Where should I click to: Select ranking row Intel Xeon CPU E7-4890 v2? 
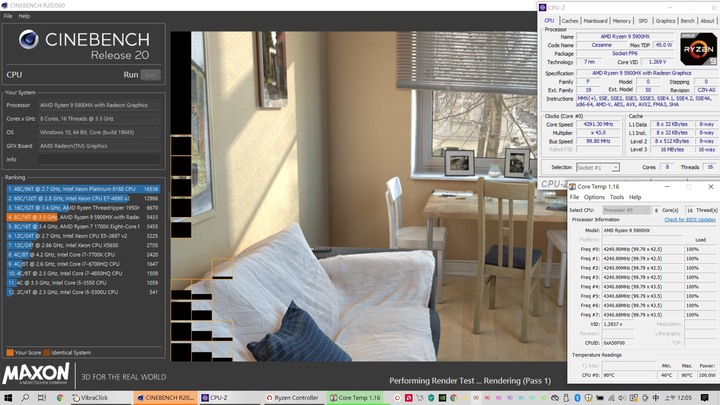[83, 198]
